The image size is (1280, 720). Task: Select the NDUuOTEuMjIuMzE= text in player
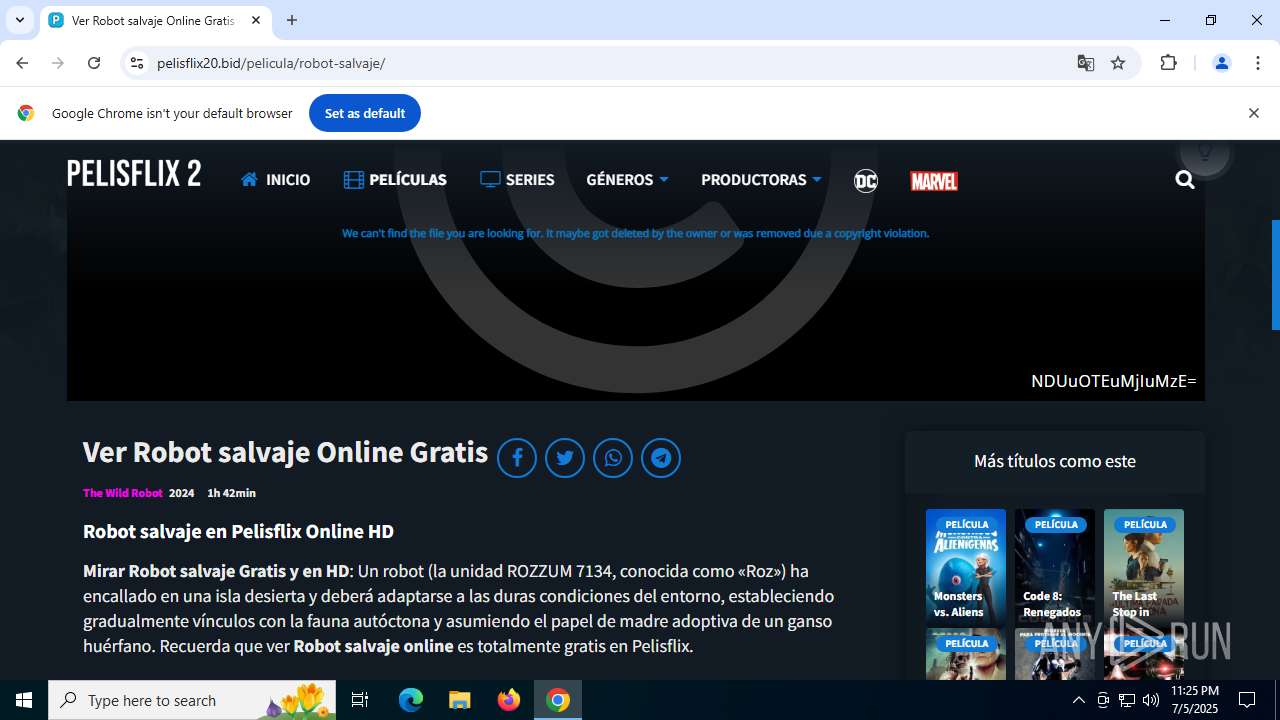pos(1114,381)
